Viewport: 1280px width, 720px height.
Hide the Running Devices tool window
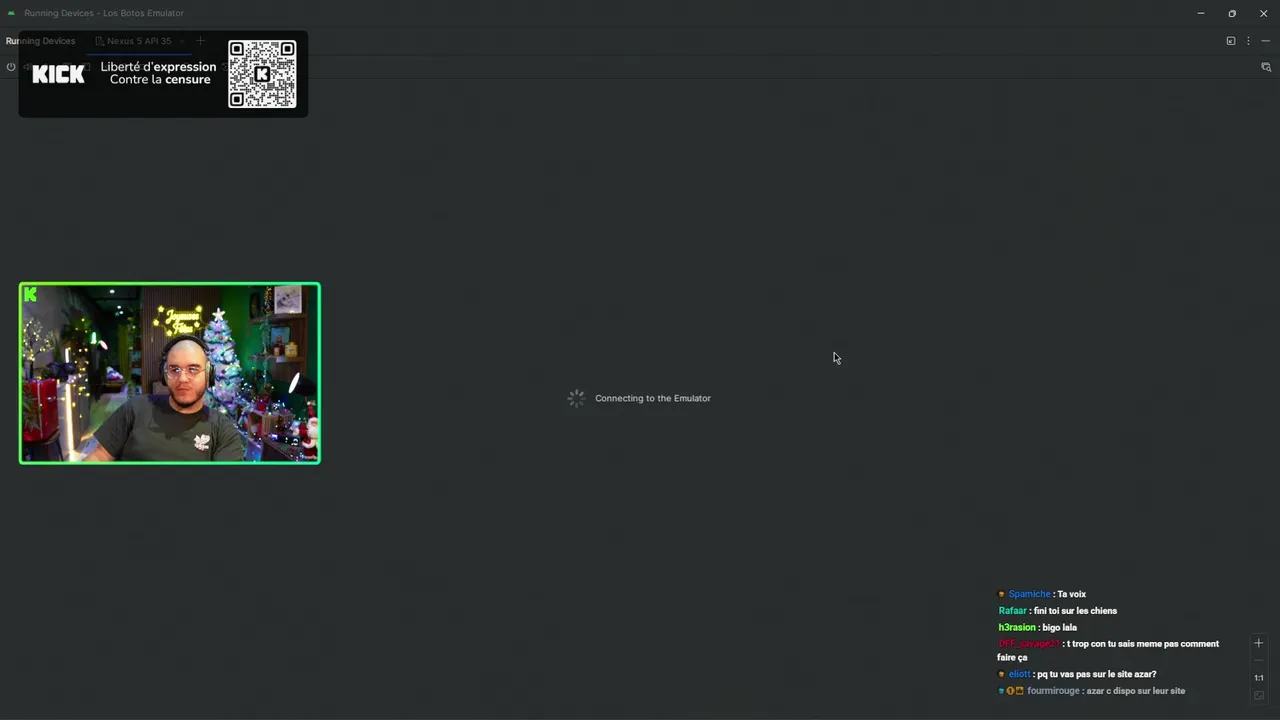1265,41
